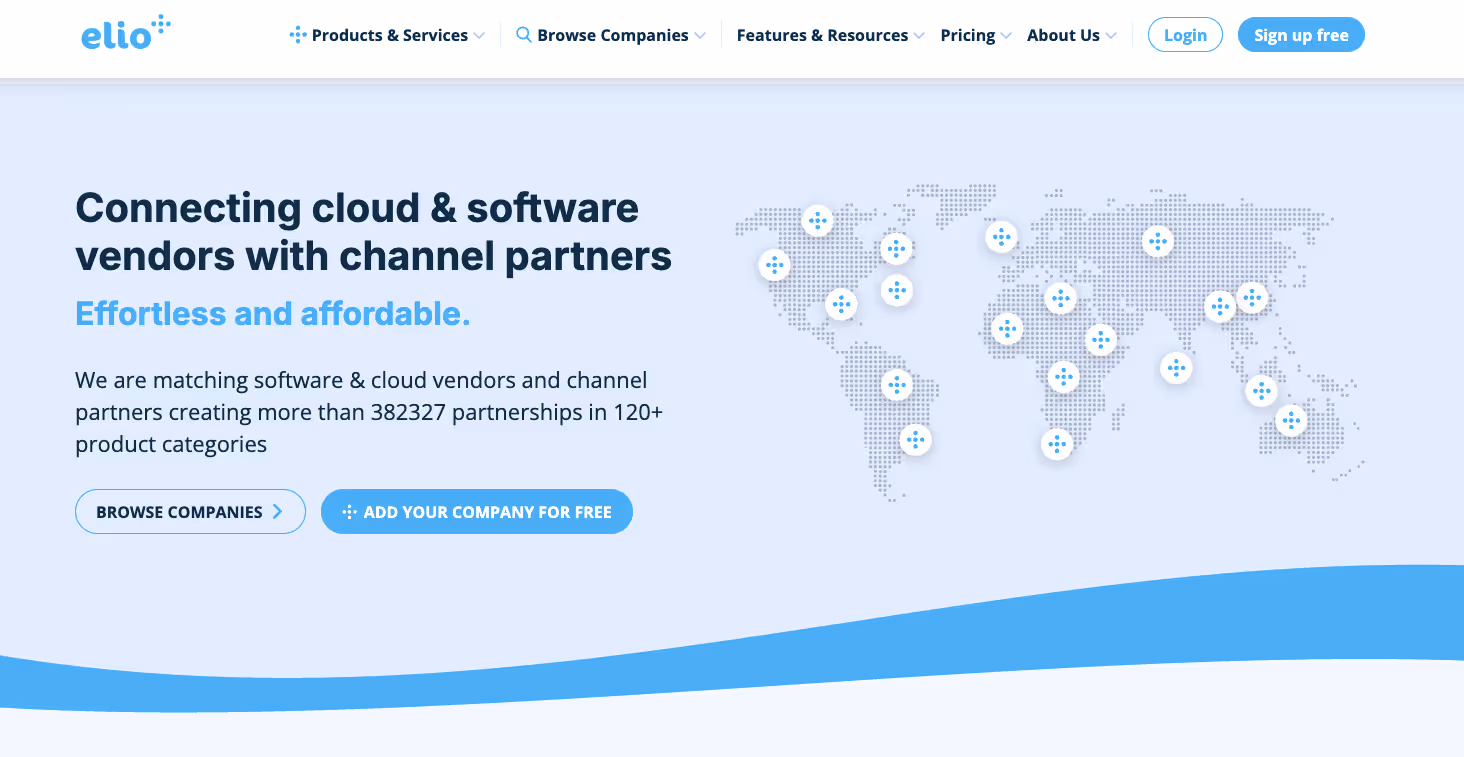Select the map marker over Argentina
1464x757 pixels.
pyautogui.click(x=915, y=440)
